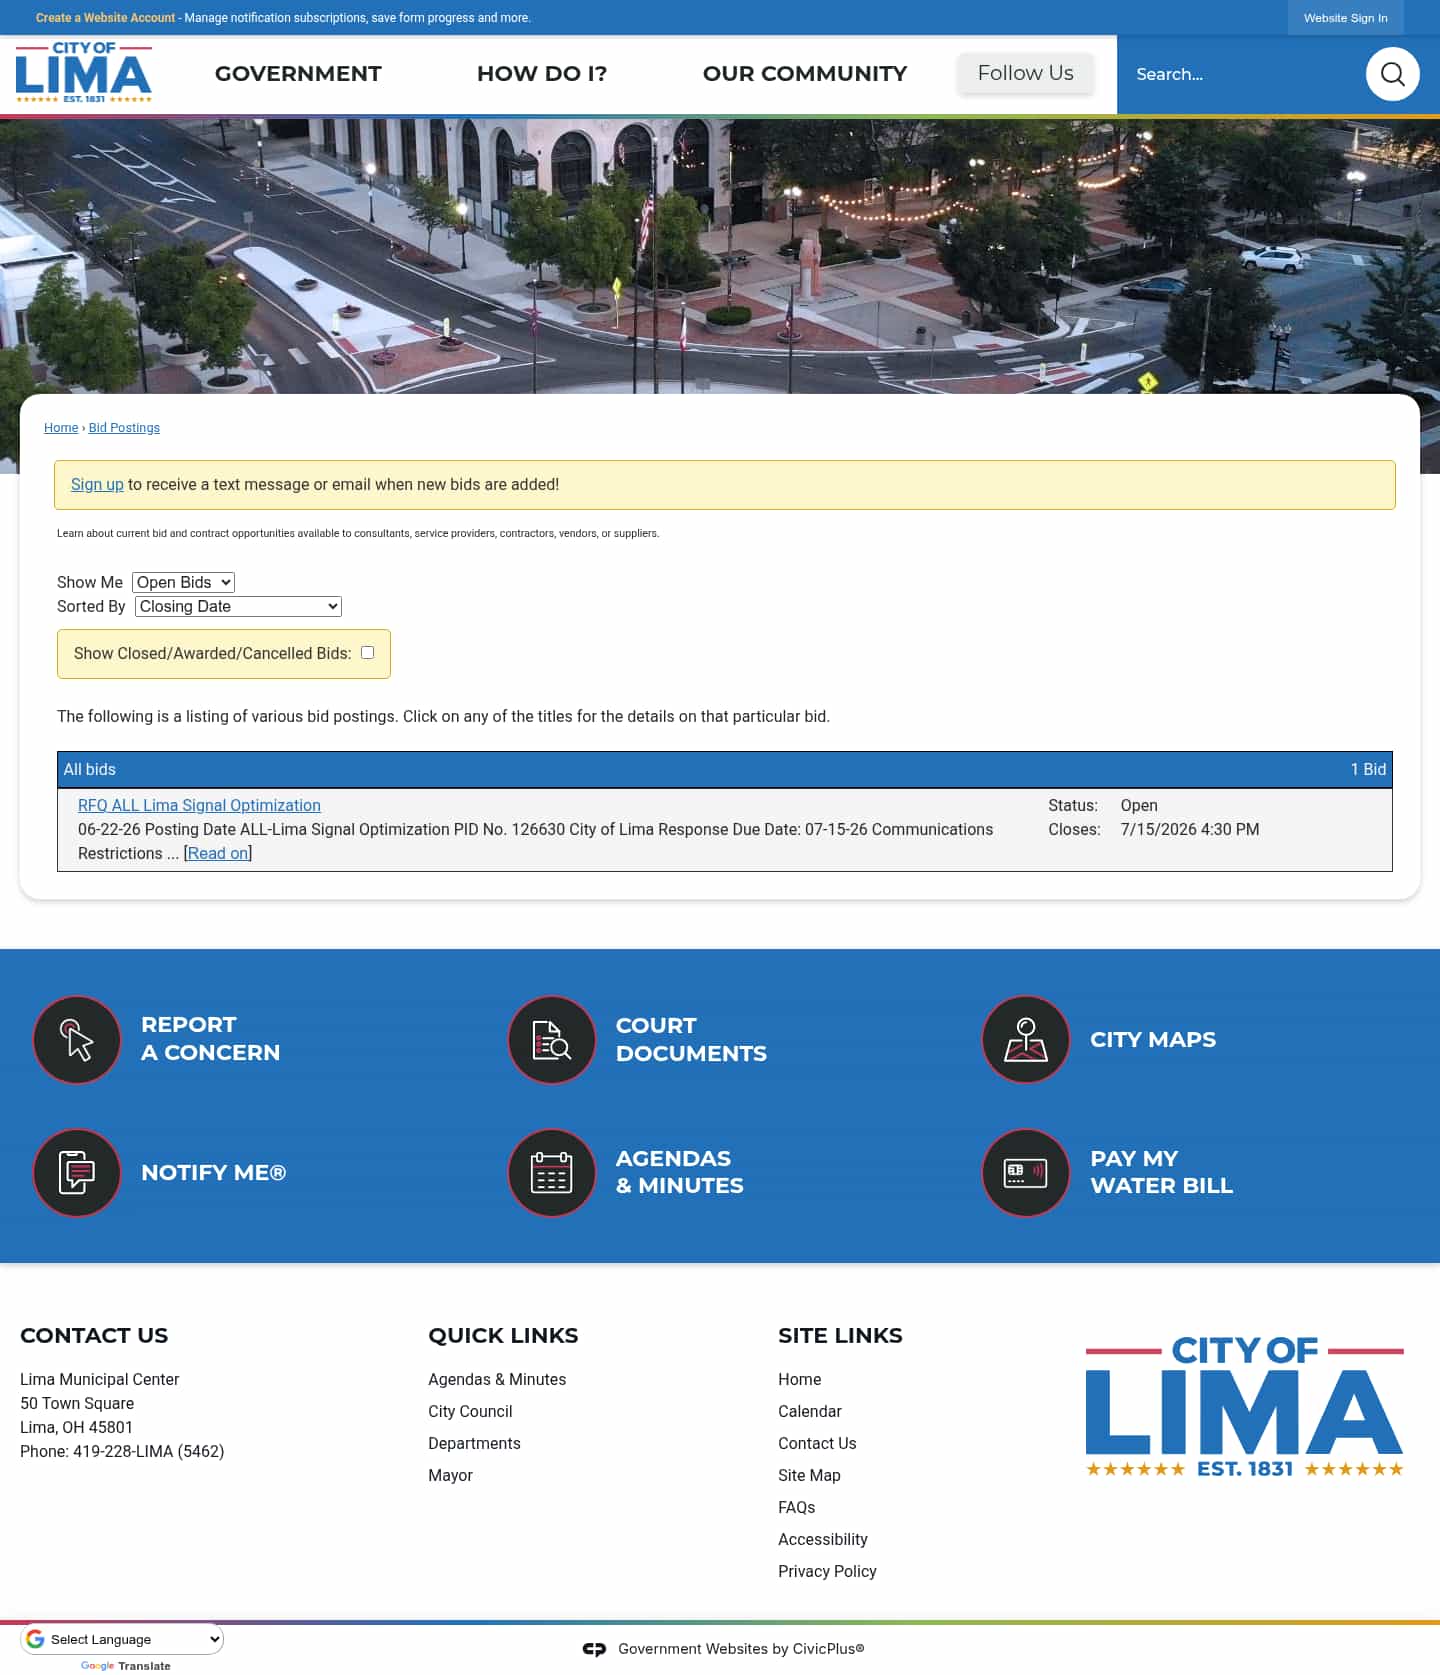
Task: Open the Notify Me icon
Action: [x=77, y=1172]
